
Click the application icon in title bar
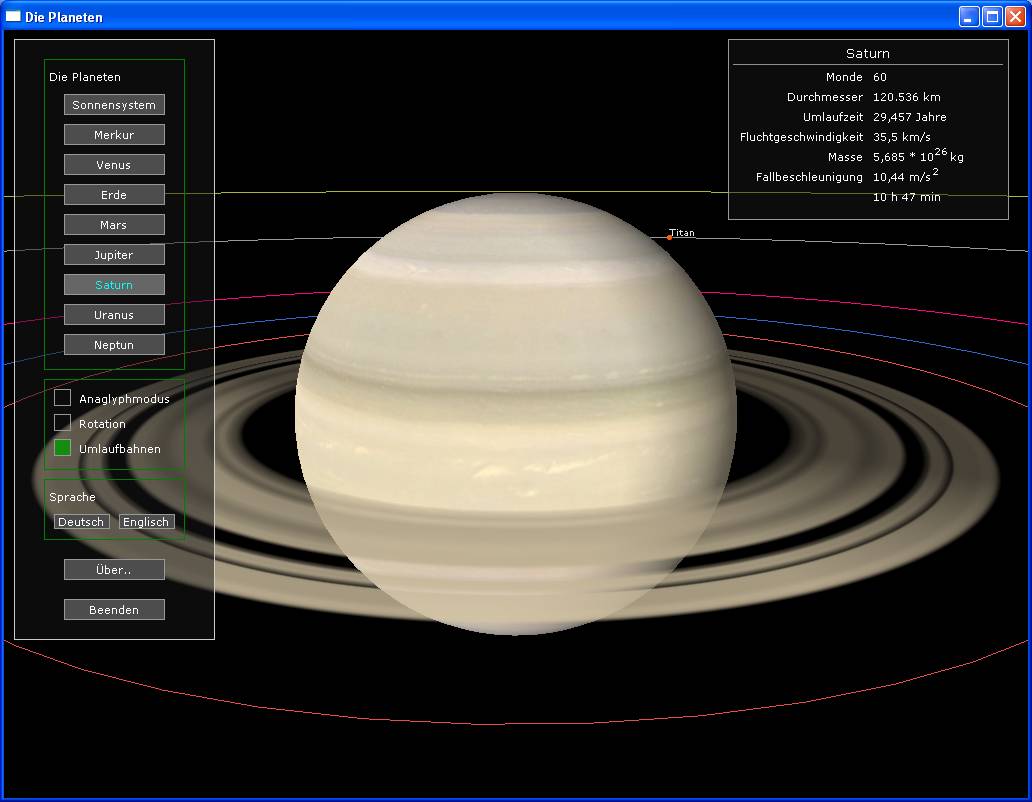(x=13, y=16)
